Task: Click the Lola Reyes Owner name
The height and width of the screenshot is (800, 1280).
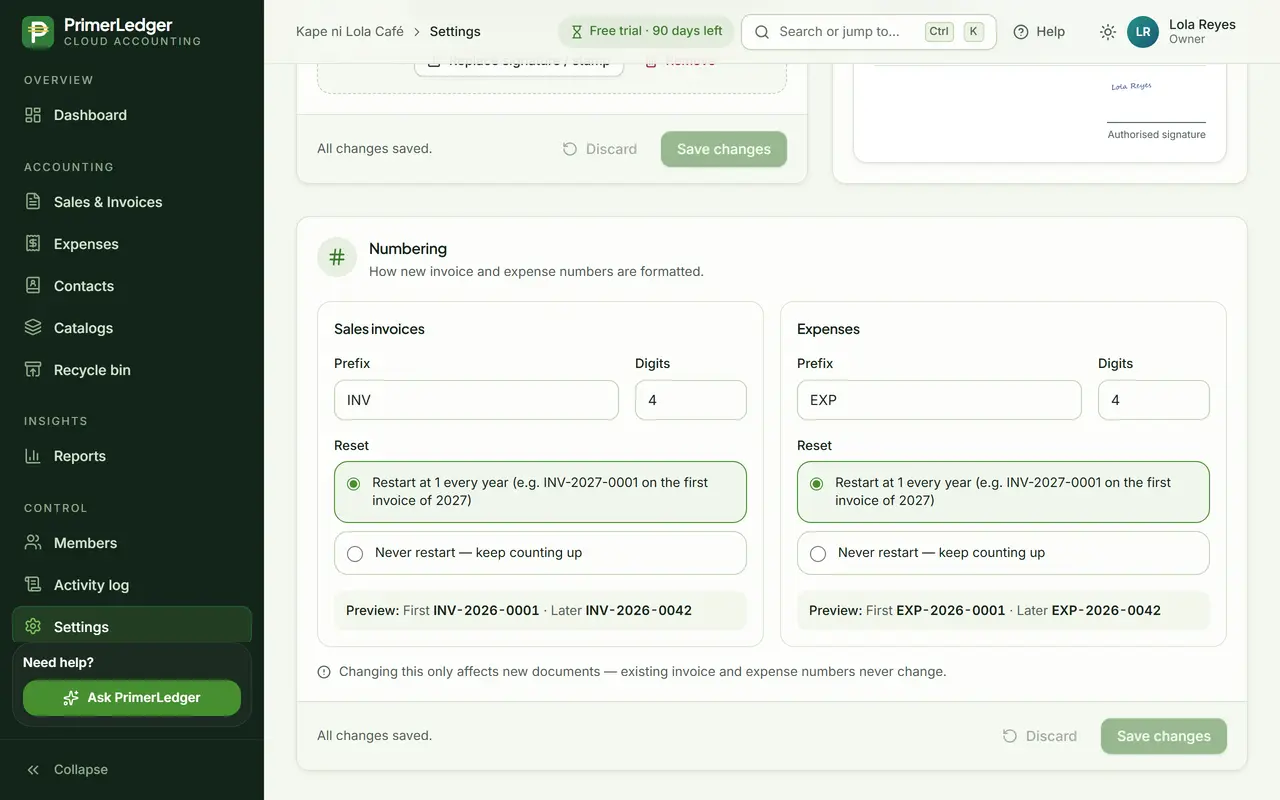Action: (1202, 31)
